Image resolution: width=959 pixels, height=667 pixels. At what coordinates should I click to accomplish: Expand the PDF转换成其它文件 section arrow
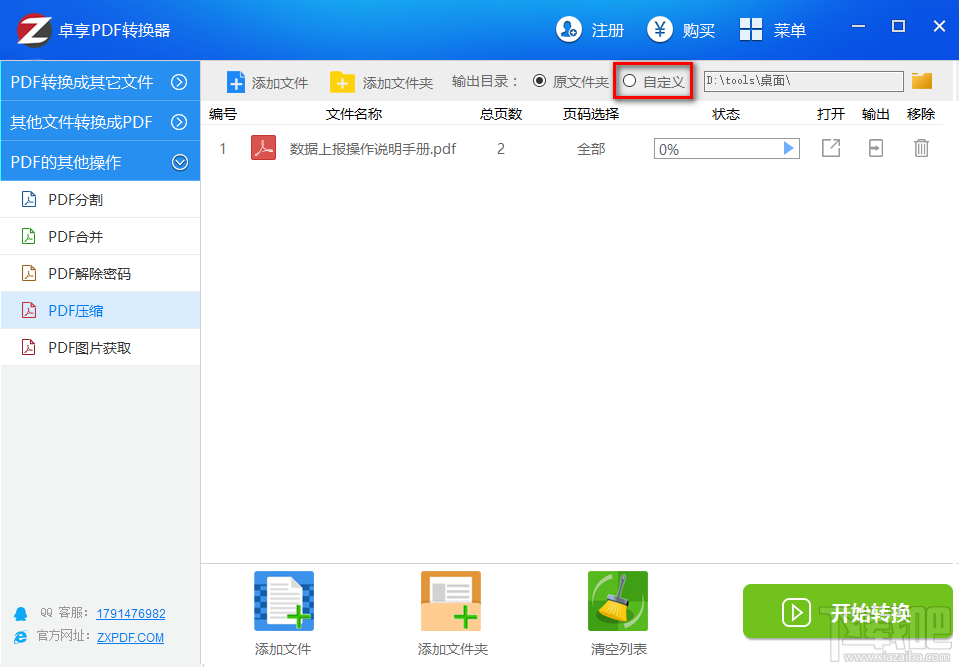pos(179,82)
